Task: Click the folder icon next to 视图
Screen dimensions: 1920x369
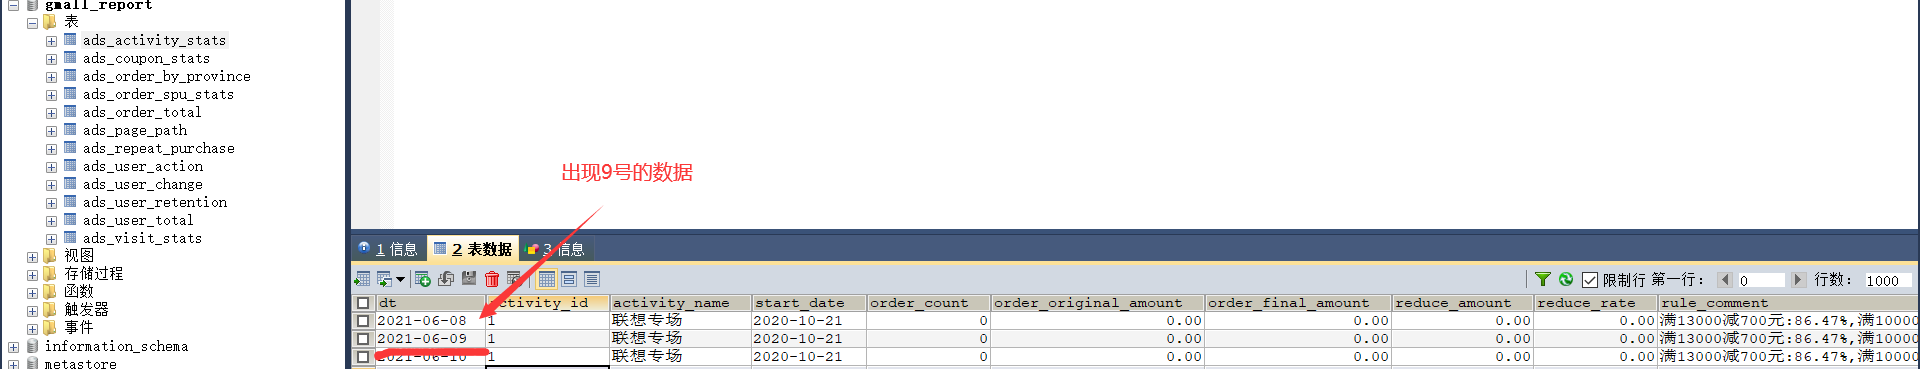Action: click(50, 255)
